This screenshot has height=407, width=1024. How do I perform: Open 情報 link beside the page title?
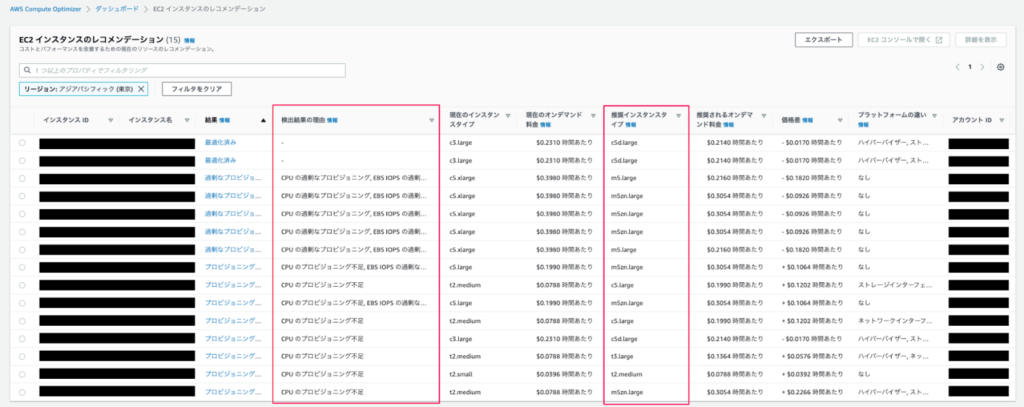[189, 41]
